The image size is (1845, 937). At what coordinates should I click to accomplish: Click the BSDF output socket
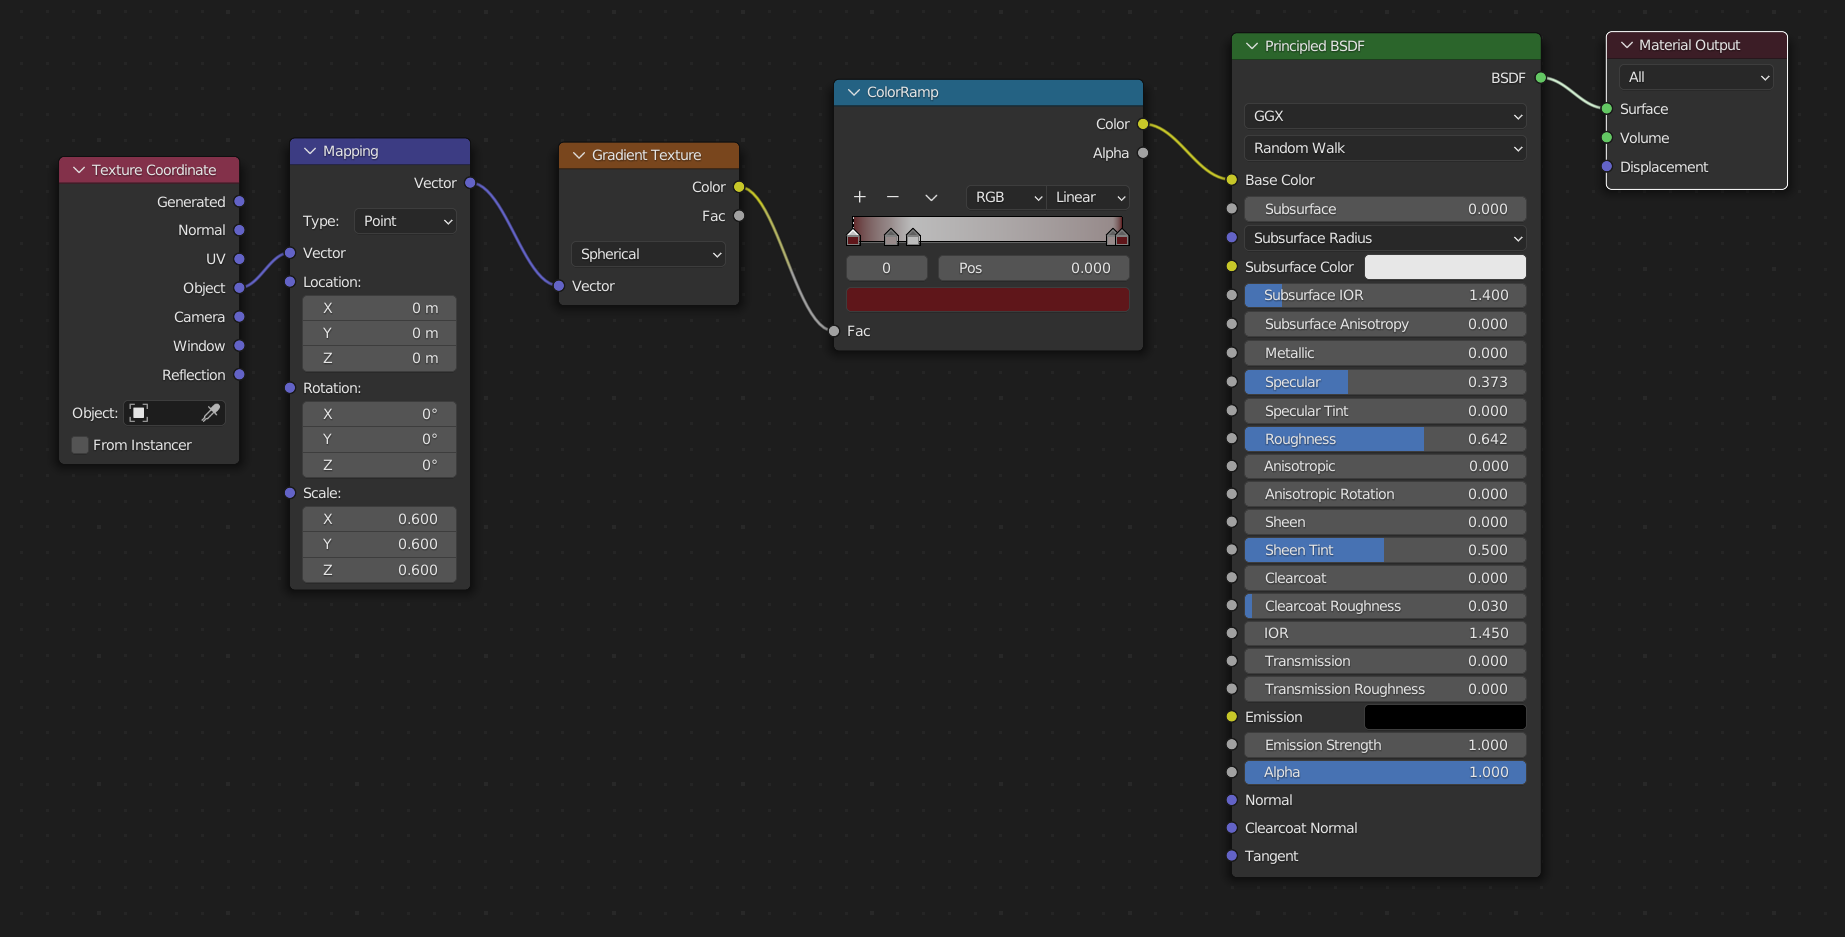1540,78
